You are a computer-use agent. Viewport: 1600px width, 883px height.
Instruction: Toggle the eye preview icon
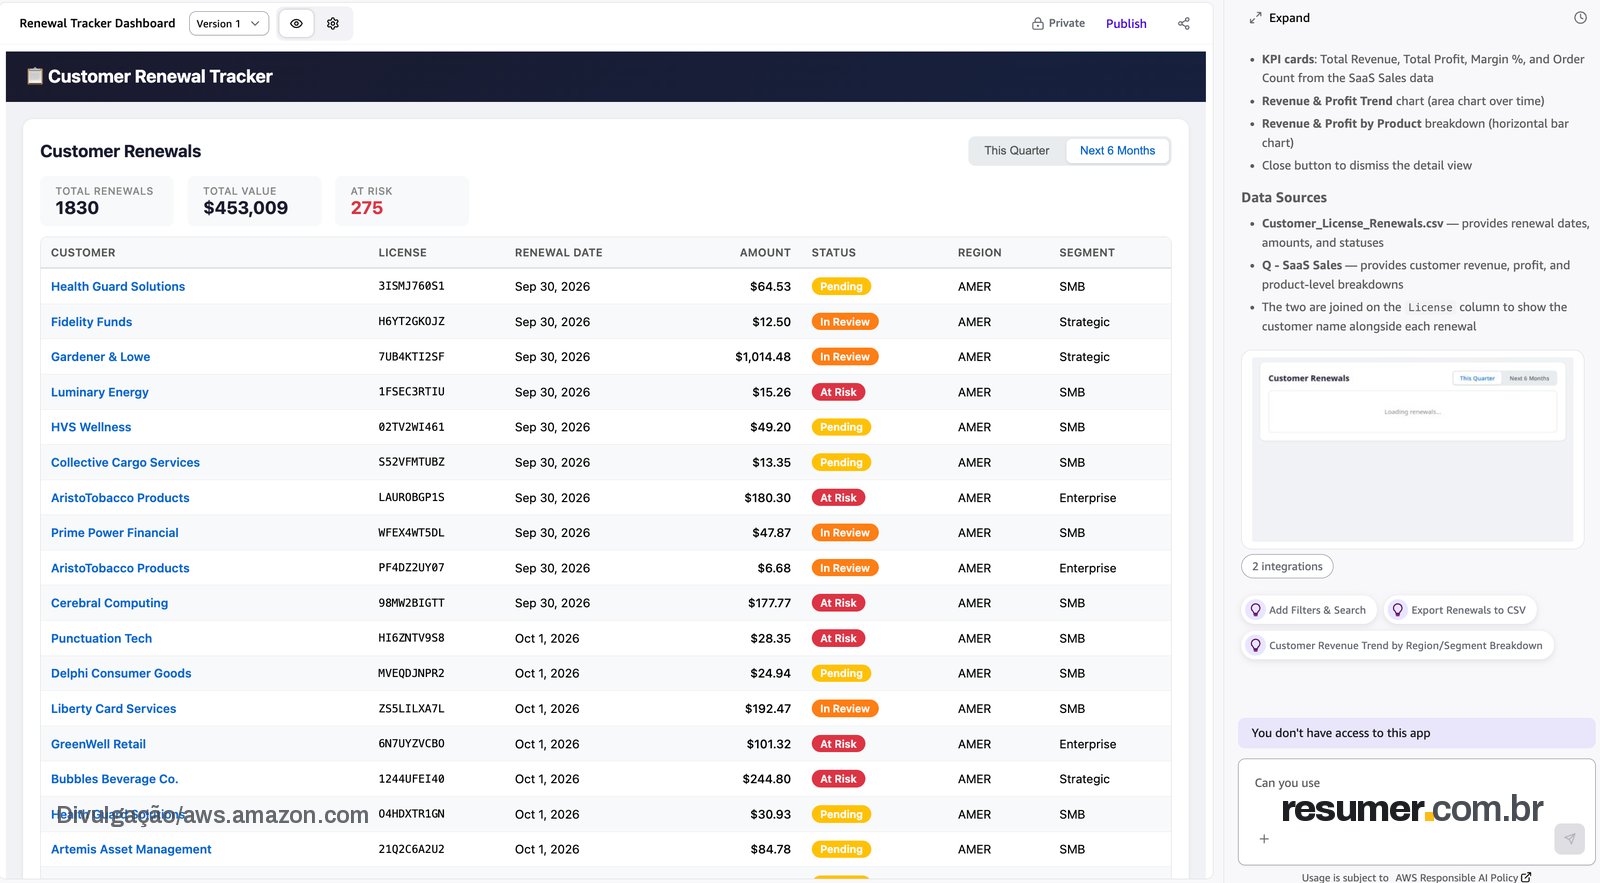coord(296,23)
